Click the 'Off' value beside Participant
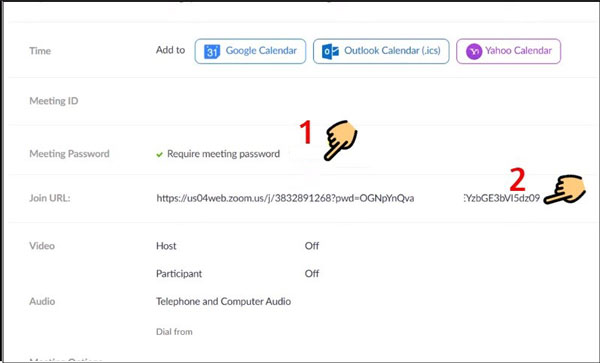This screenshot has height=363, width=600. coord(312,273)
